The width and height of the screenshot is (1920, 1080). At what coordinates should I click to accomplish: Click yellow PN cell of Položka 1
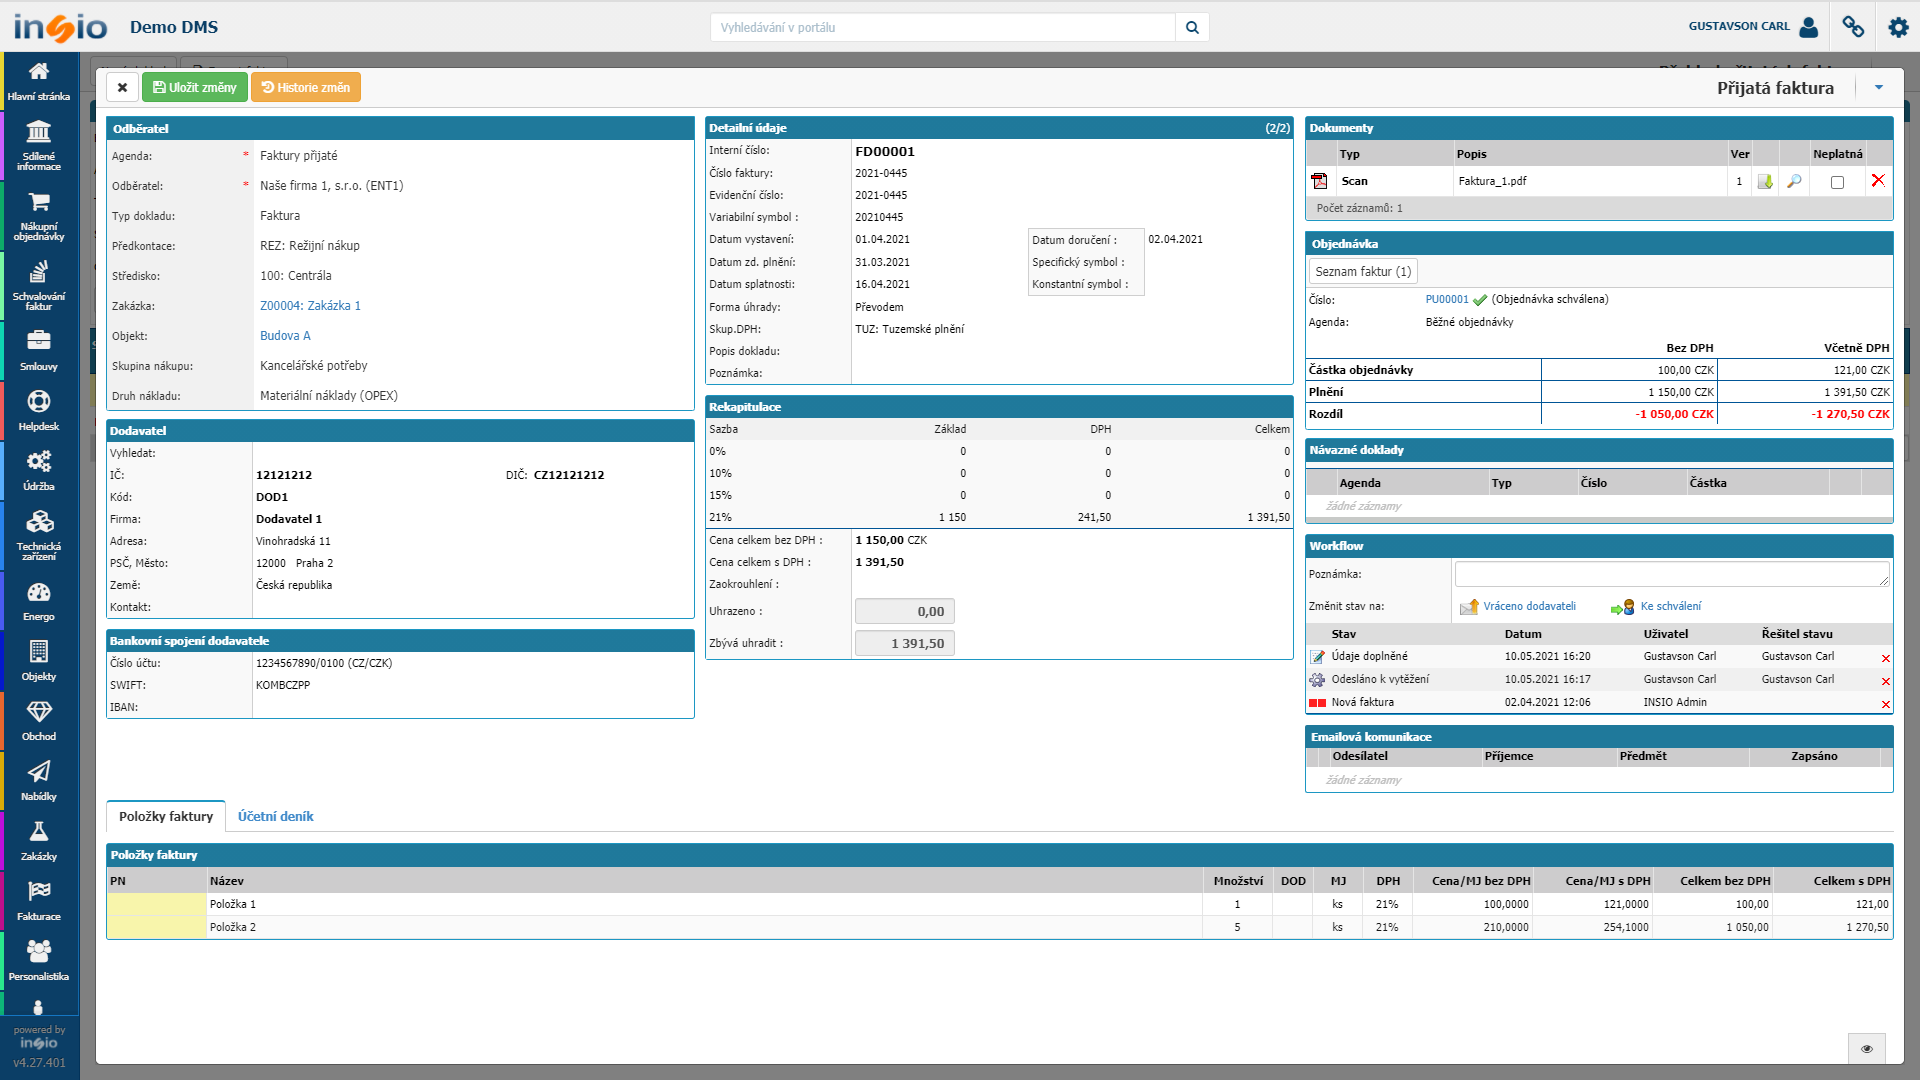(156, 904)
